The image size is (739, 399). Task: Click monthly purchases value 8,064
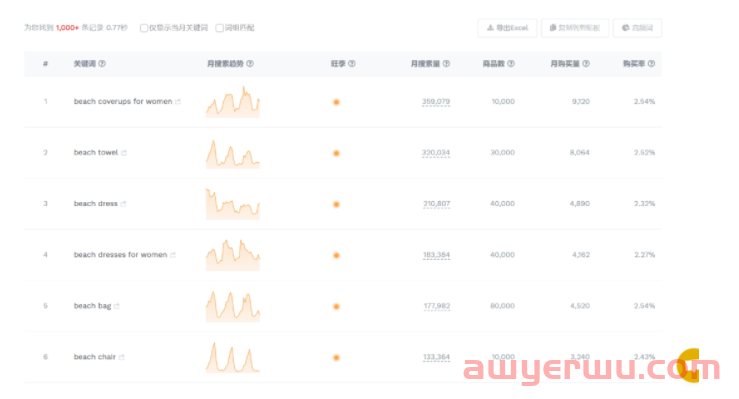pos(580,153)
